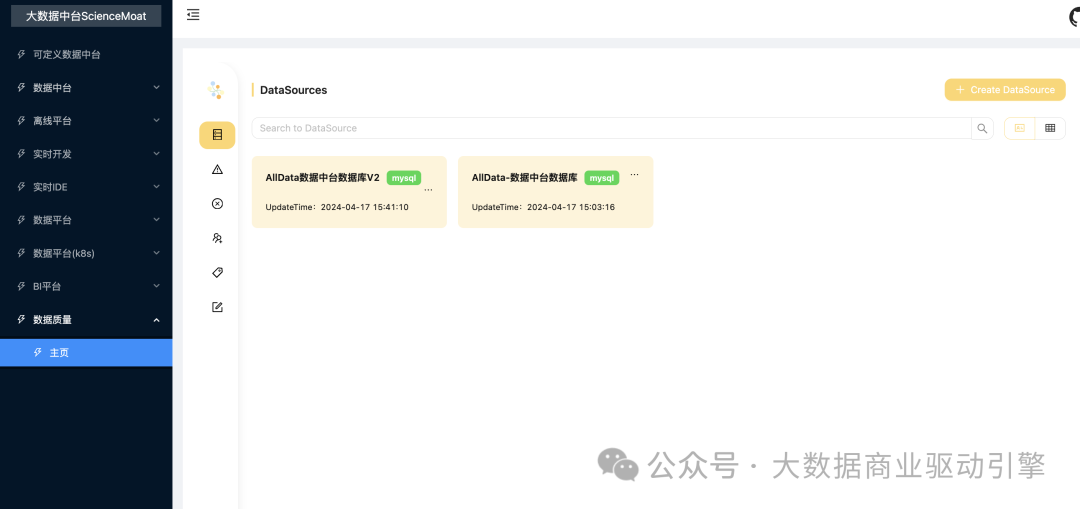1080x509 pixels.
Task: Click the warning triangle sidebar icon
Action: pyautogui.click(x=217, y=170)
